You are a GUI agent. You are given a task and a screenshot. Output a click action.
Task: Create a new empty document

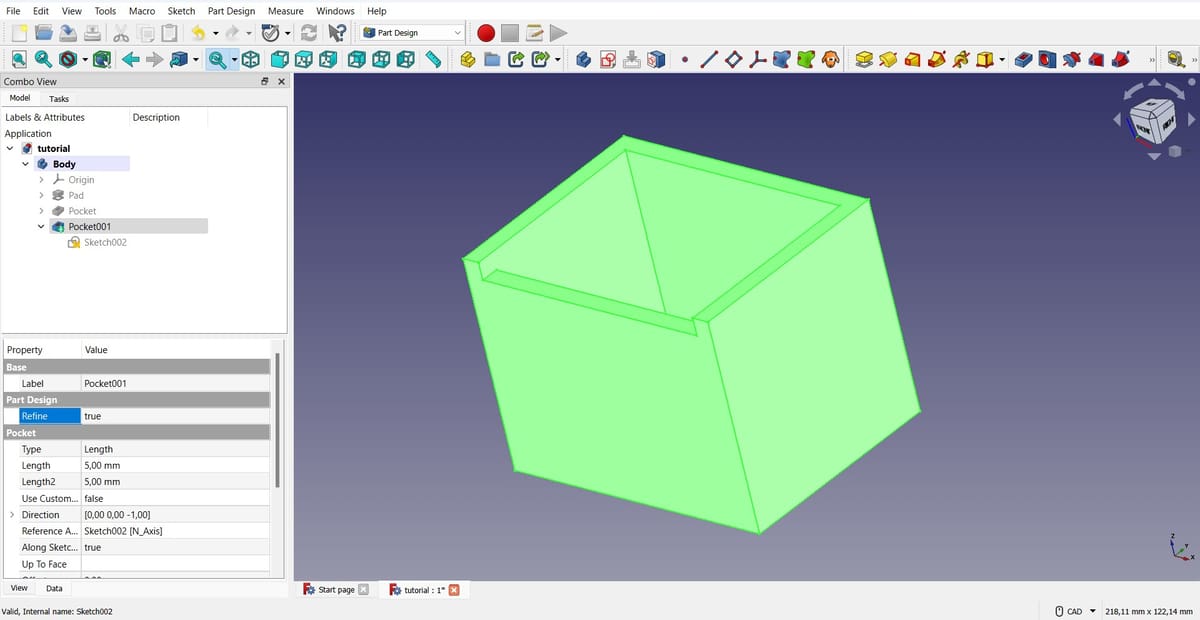(19, 33)
